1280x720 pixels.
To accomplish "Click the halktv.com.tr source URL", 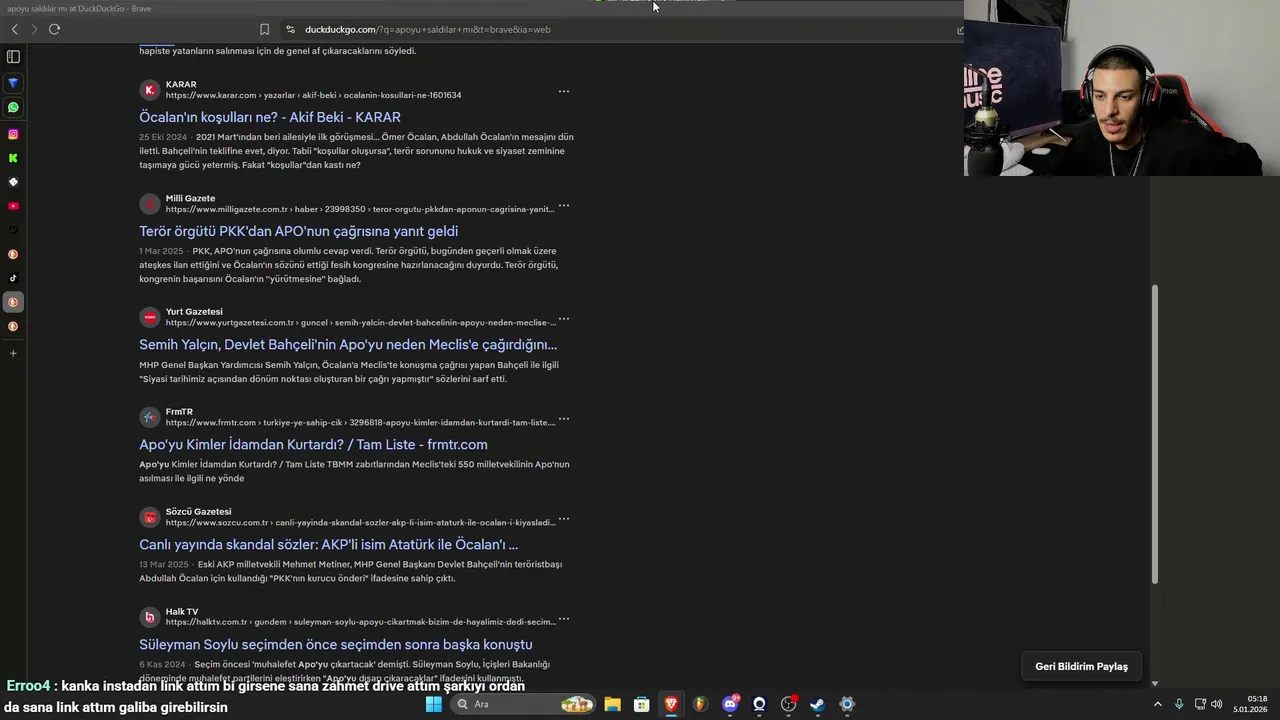I will [360, 622].
